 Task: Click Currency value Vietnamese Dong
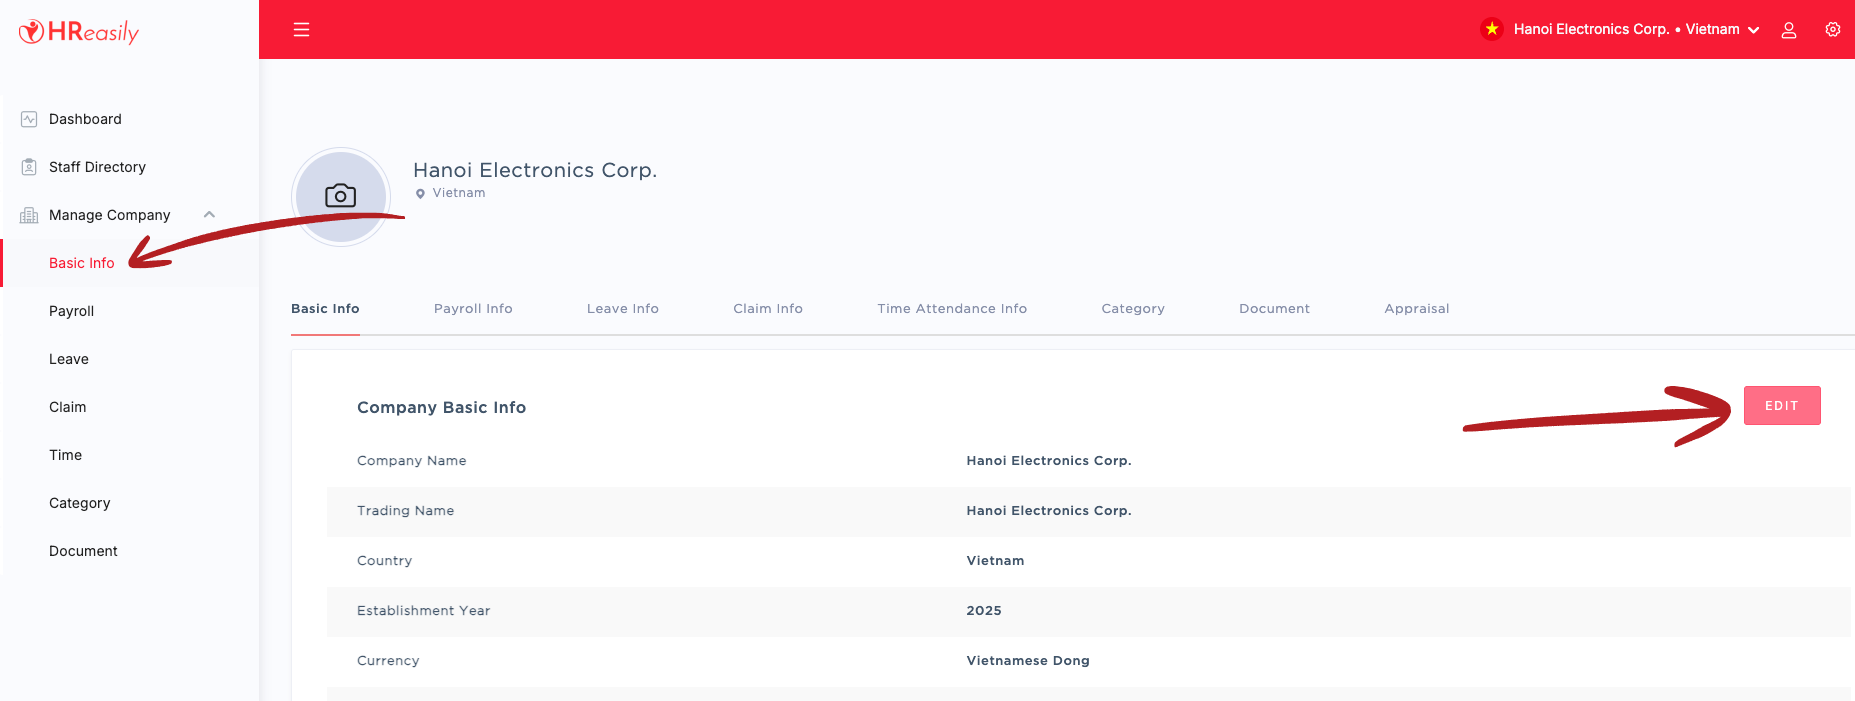tap(1028, 661)
